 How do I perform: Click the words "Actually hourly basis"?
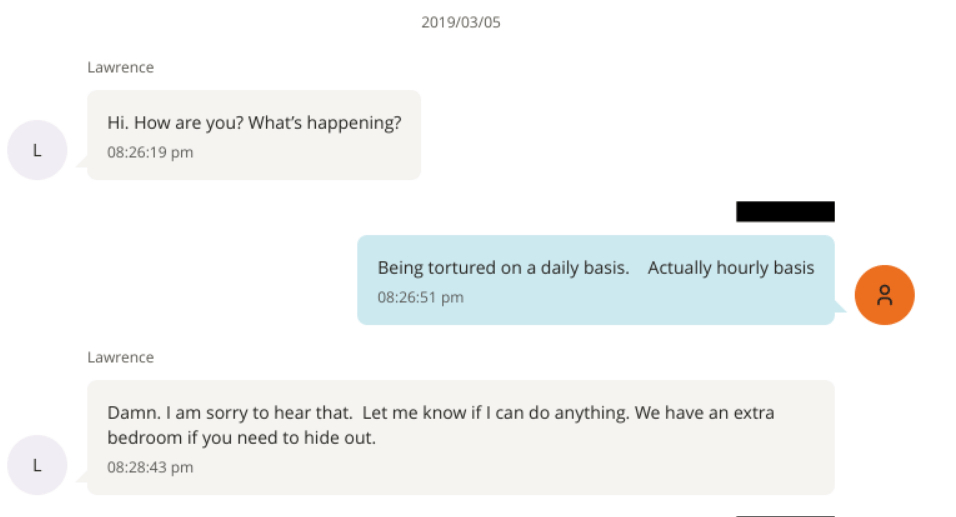(x=731, y=268)
